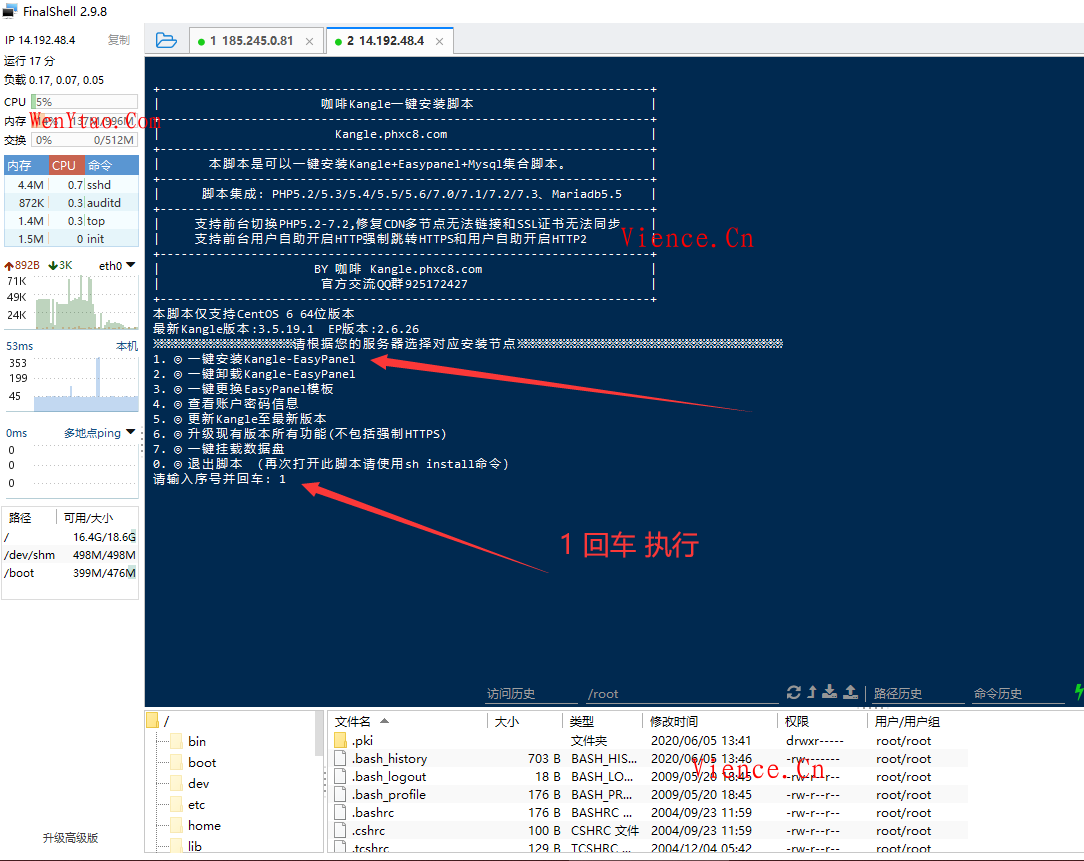
Task: Click the dev folder icon
Action: (176, 784)
